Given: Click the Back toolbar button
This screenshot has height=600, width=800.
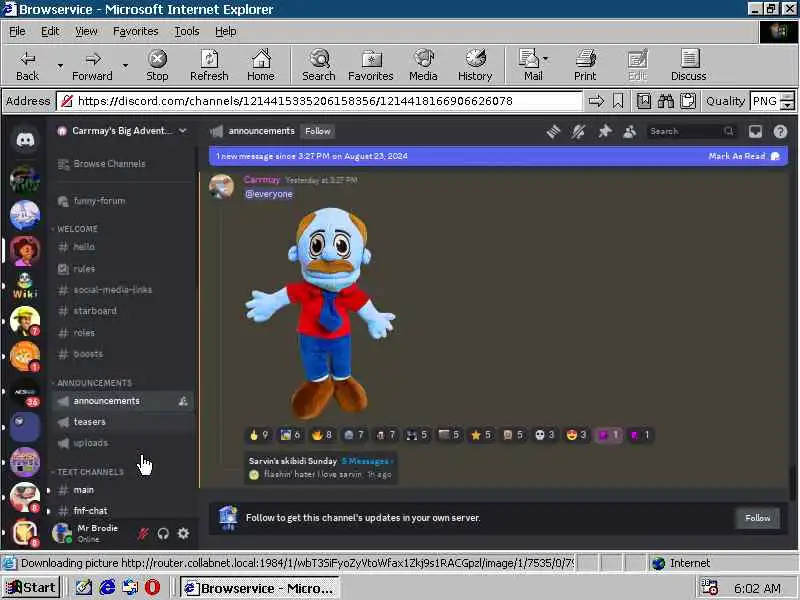Looking at the screenshot, I should pyautogui.click(x=27, y=65).
